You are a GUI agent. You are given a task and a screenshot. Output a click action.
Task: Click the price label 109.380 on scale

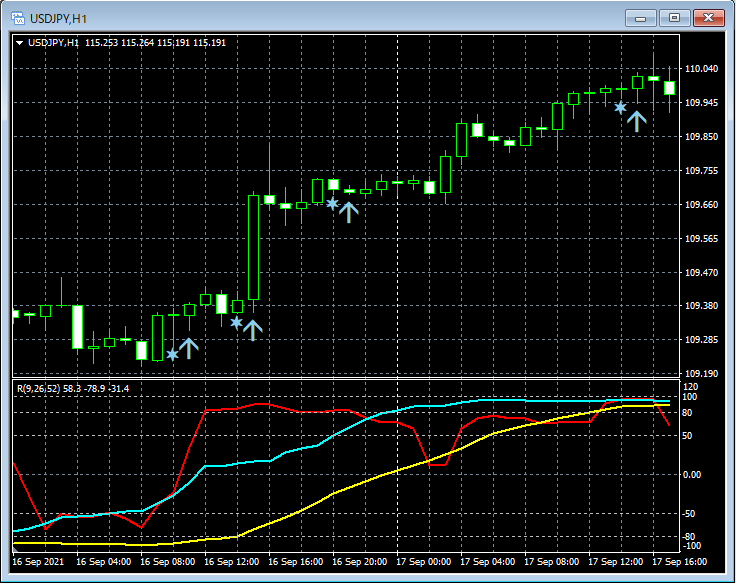coord(701,306)
